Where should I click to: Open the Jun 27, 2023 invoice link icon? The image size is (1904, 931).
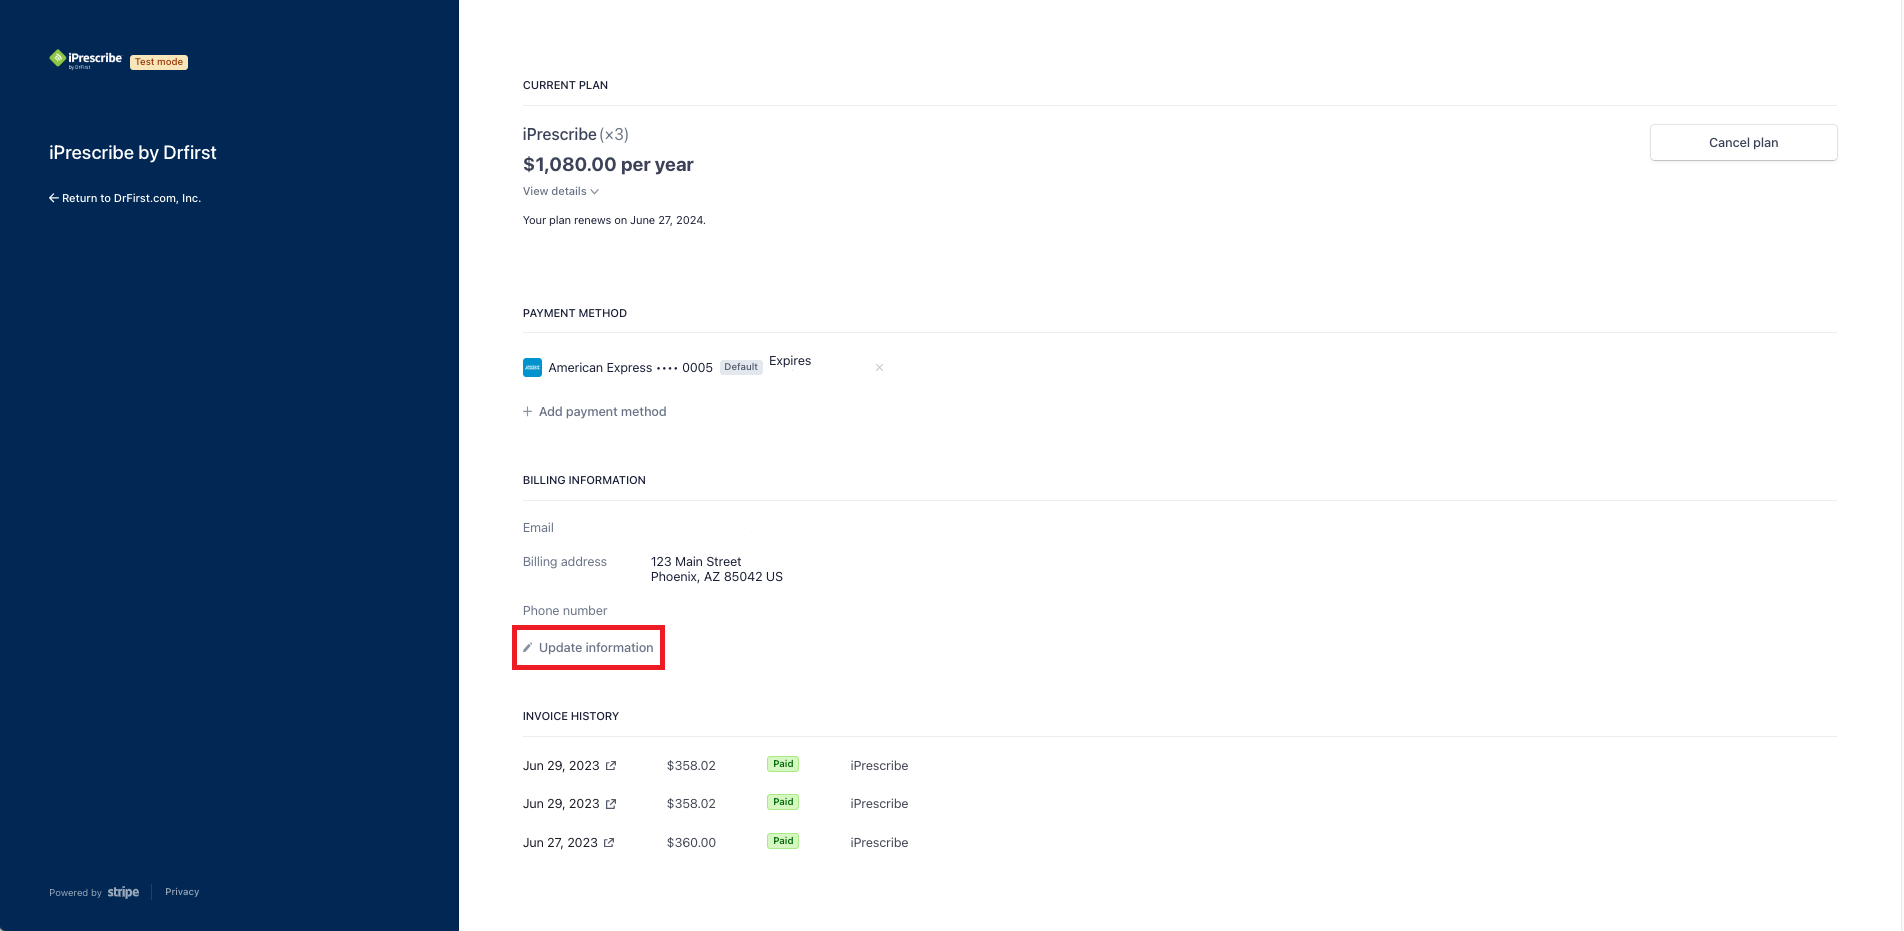click(x=609, y=843)
